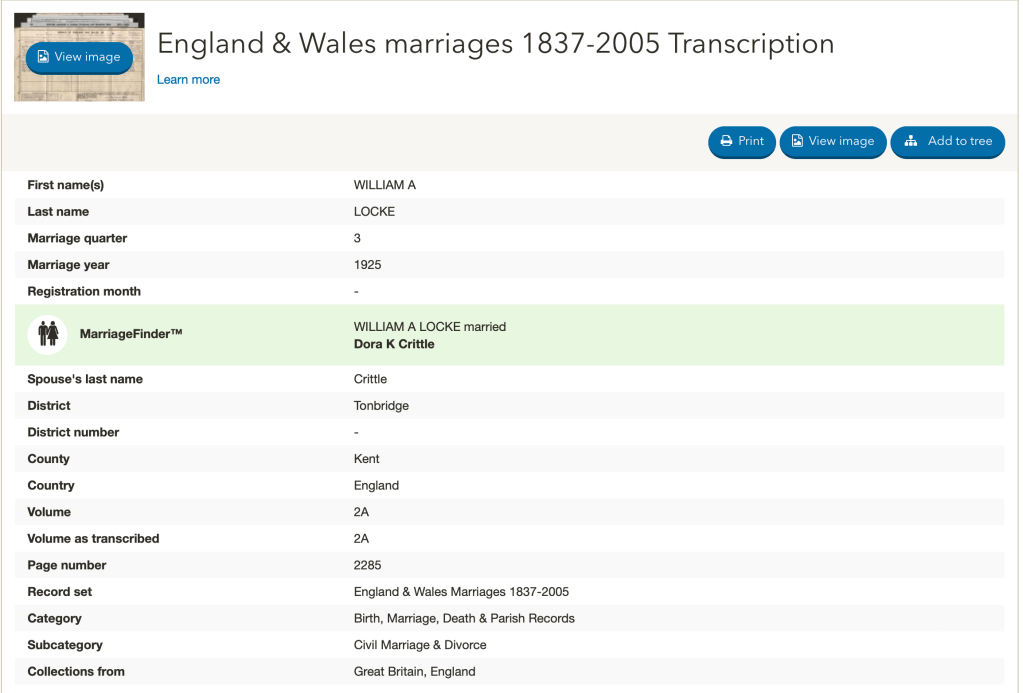Select the county value Kent
The image size is (1023, 693).
click(367, 459)
